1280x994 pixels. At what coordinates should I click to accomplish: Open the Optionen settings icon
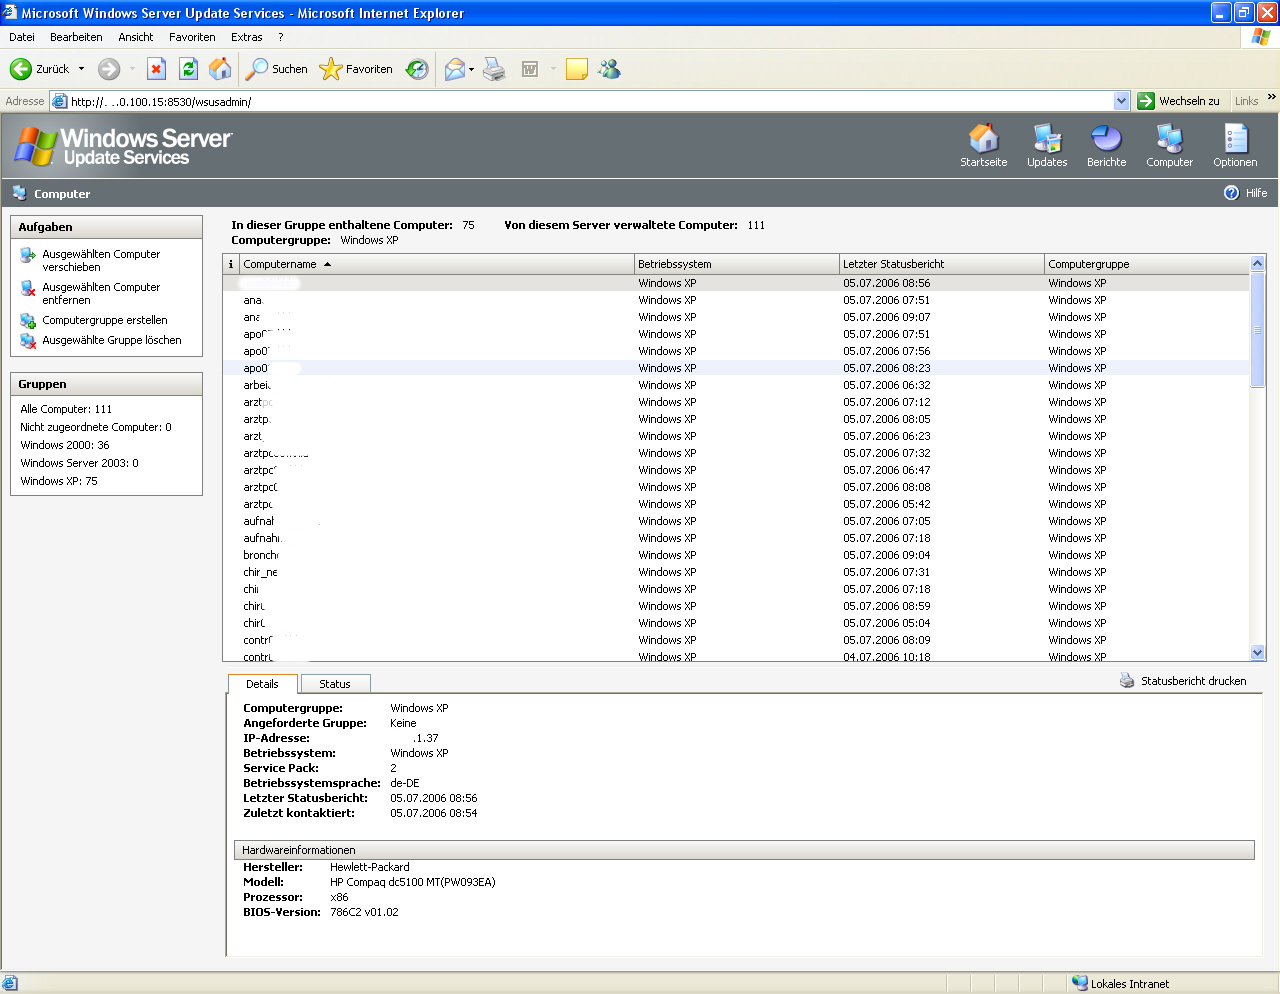(x=1235, y=145)
